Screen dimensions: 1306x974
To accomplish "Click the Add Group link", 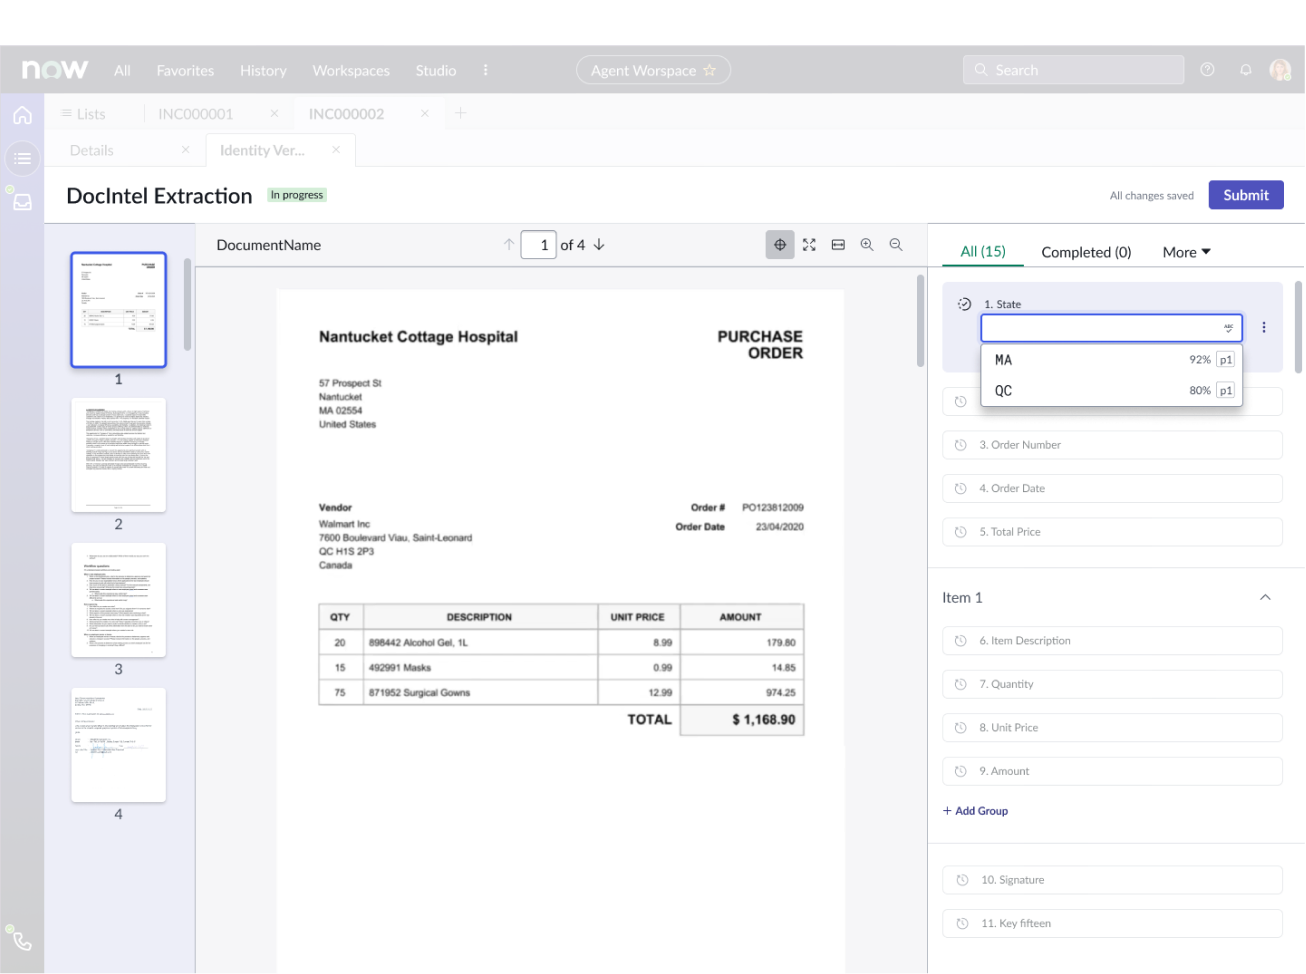I will (975, 811).
